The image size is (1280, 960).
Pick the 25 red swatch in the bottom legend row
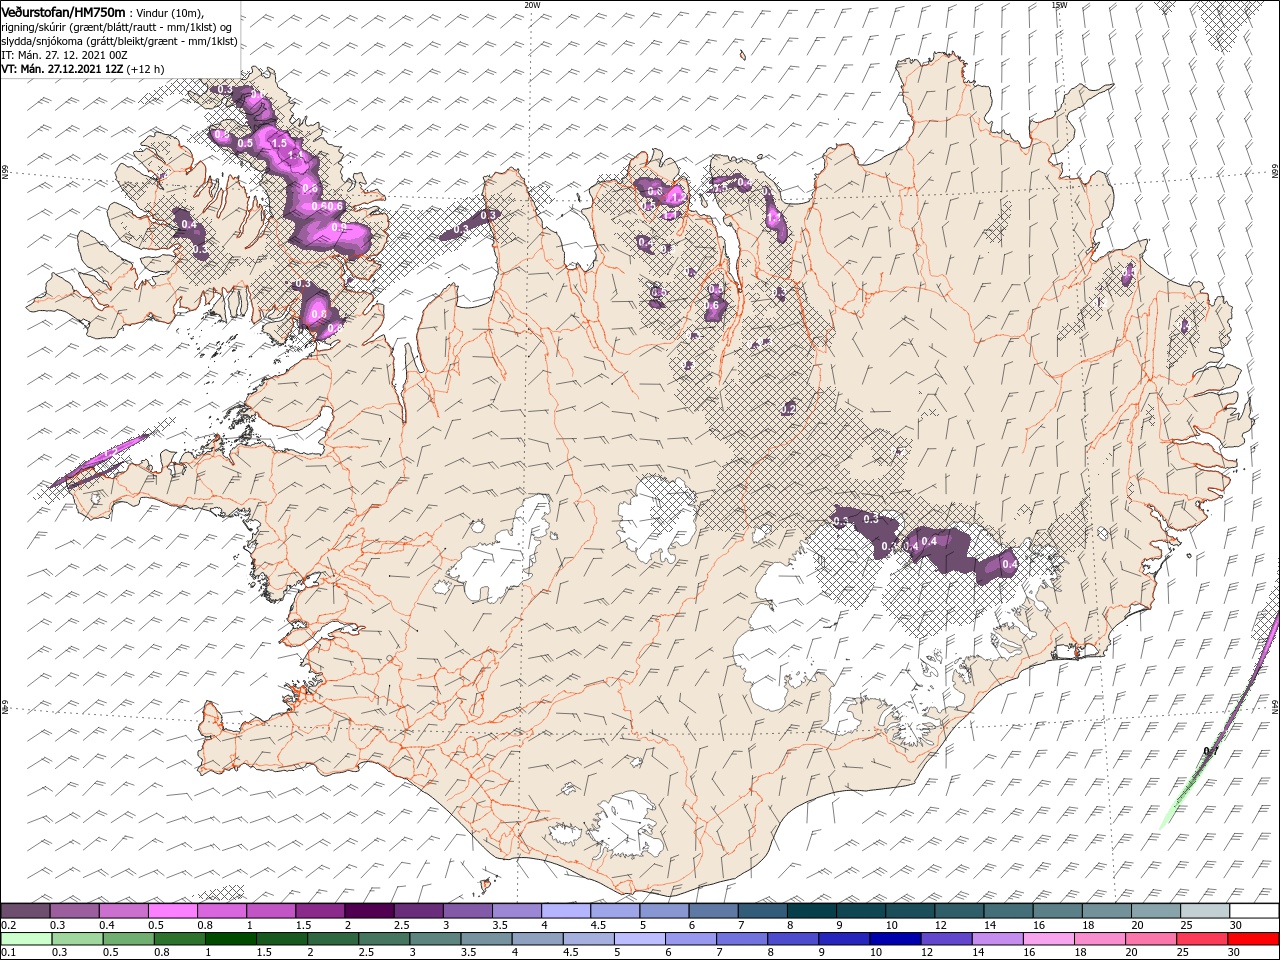tap(1200, 939)
